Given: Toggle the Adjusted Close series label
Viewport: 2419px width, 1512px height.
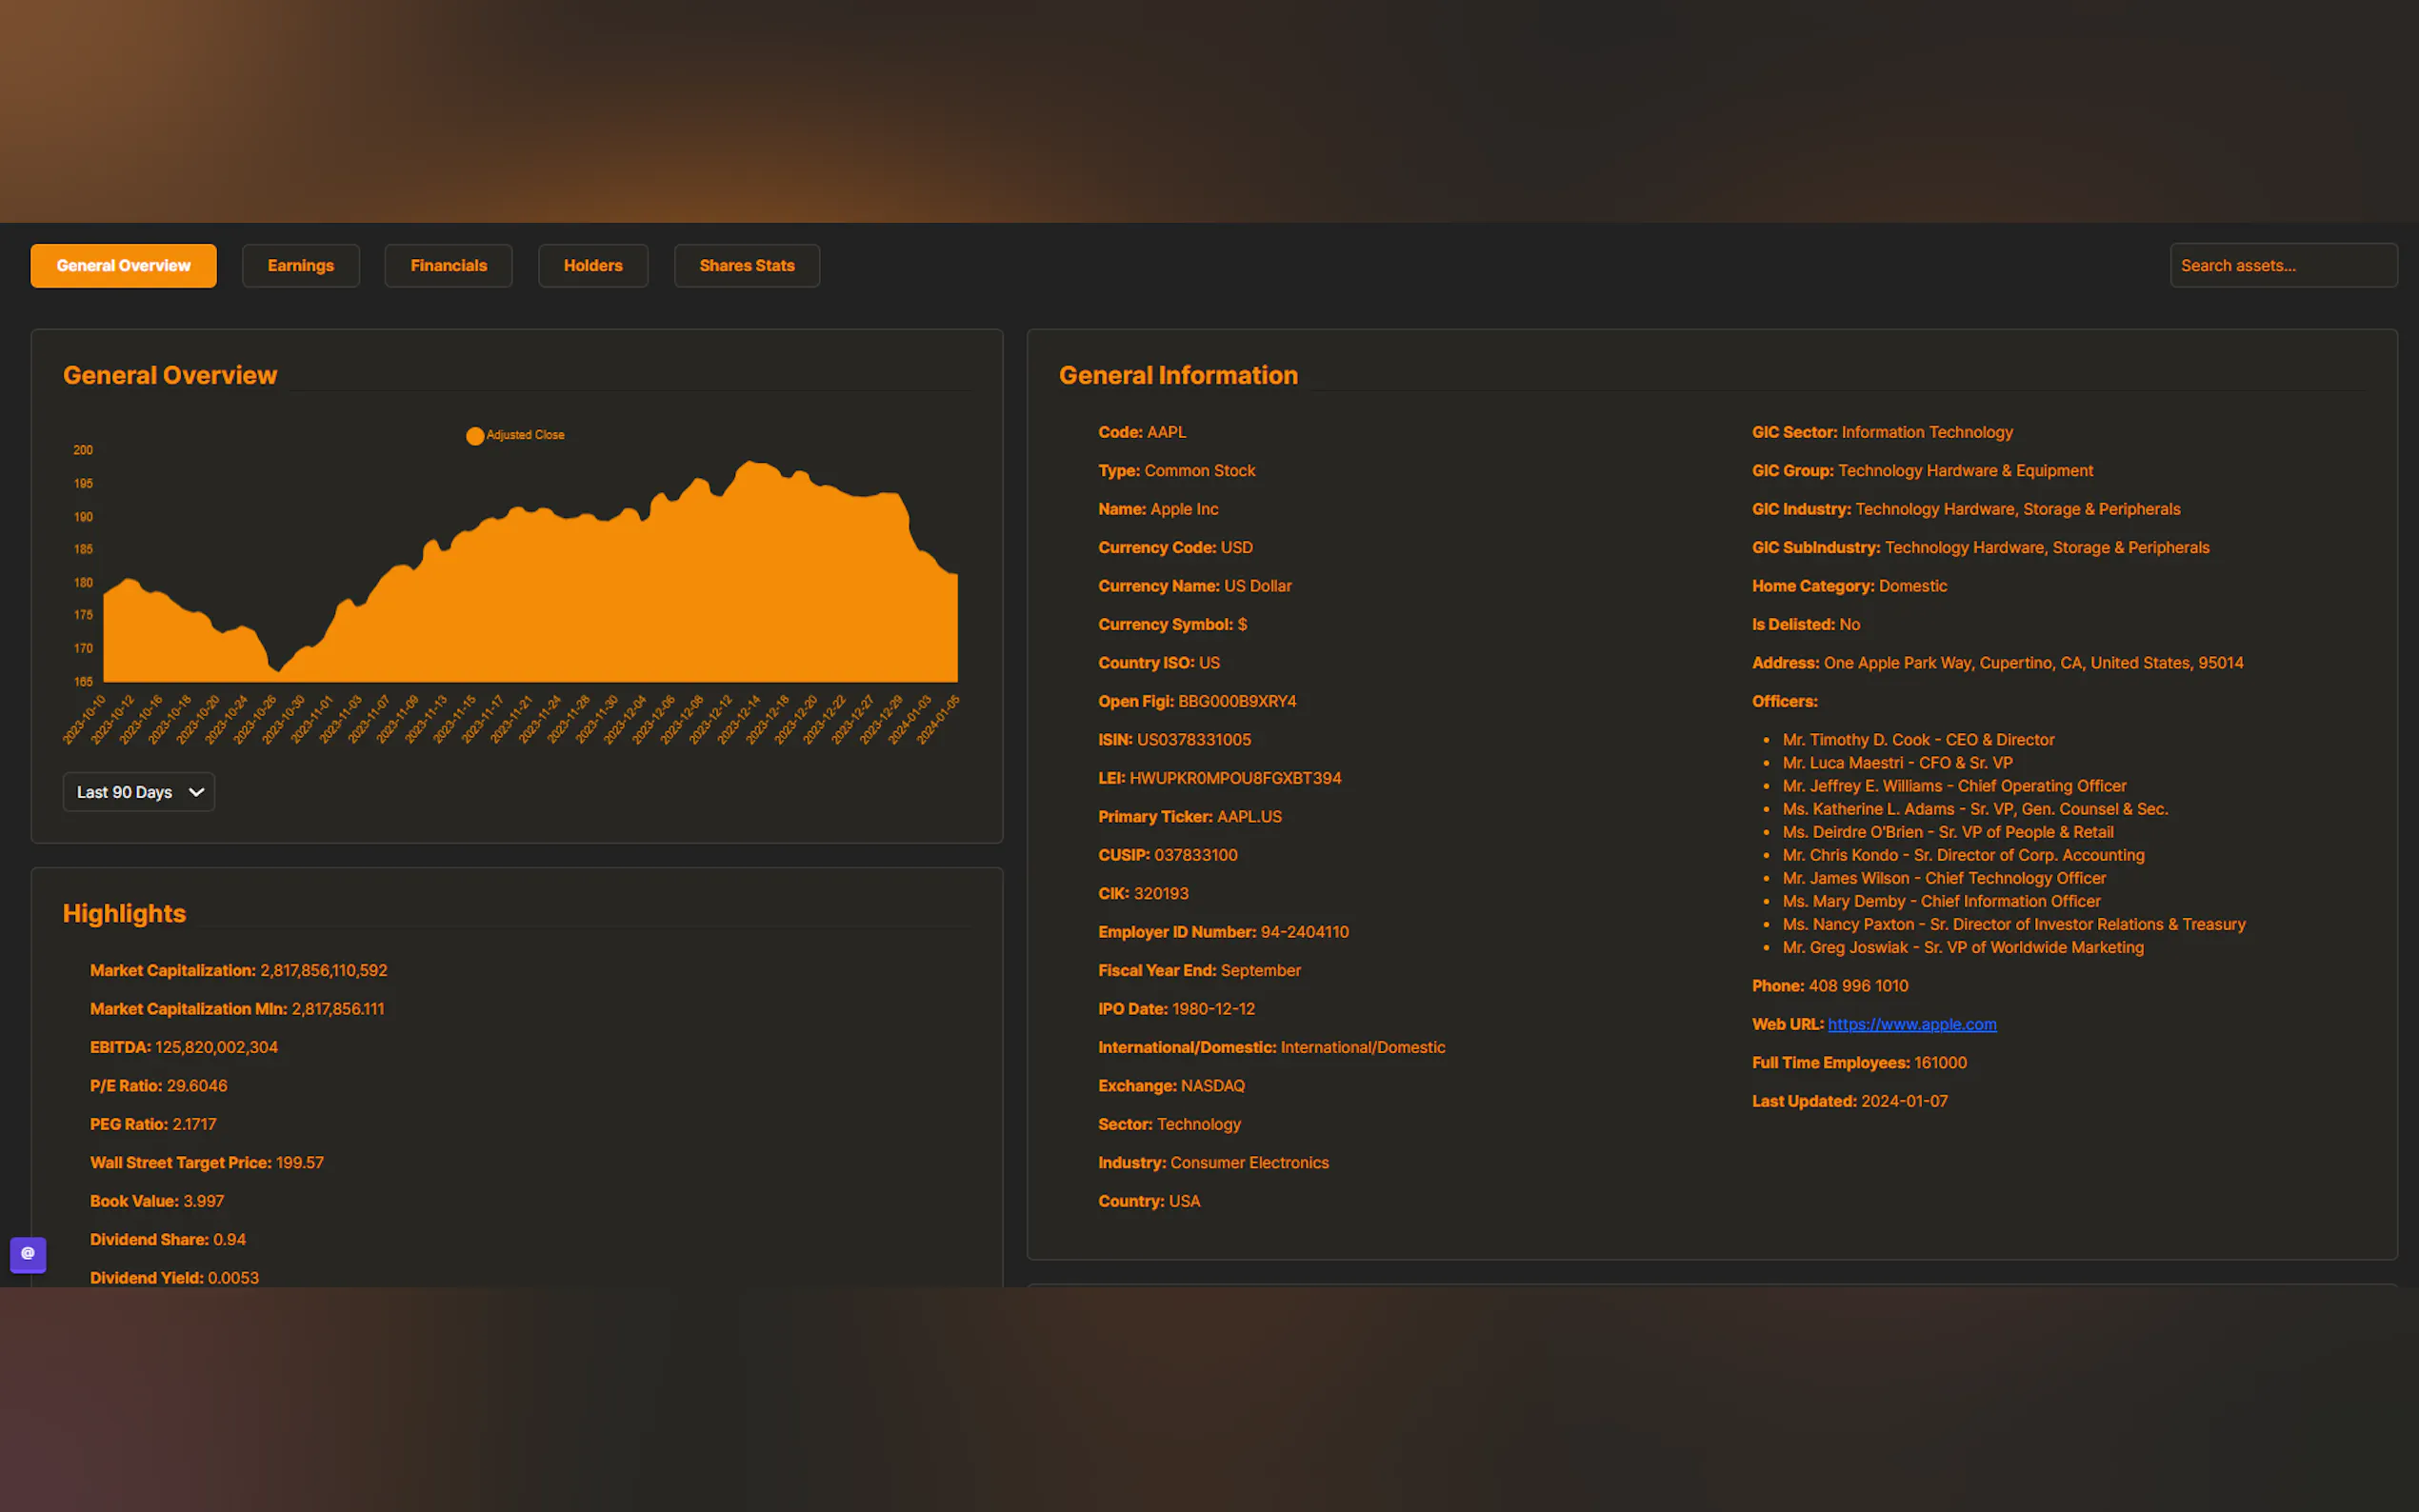Looking at the screenshot, I should [x=525, y=435].
